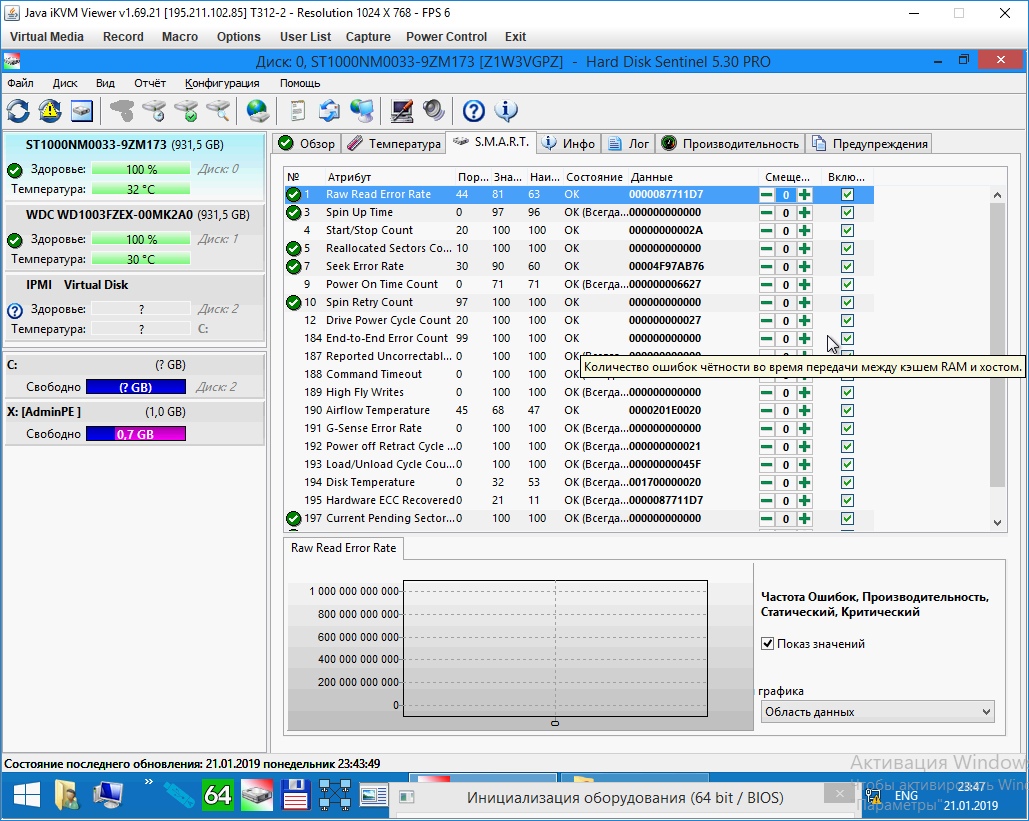1029x821 pixels.
Task: Click the plus offset button for Current Pending Sector
Action: [805, 518]
